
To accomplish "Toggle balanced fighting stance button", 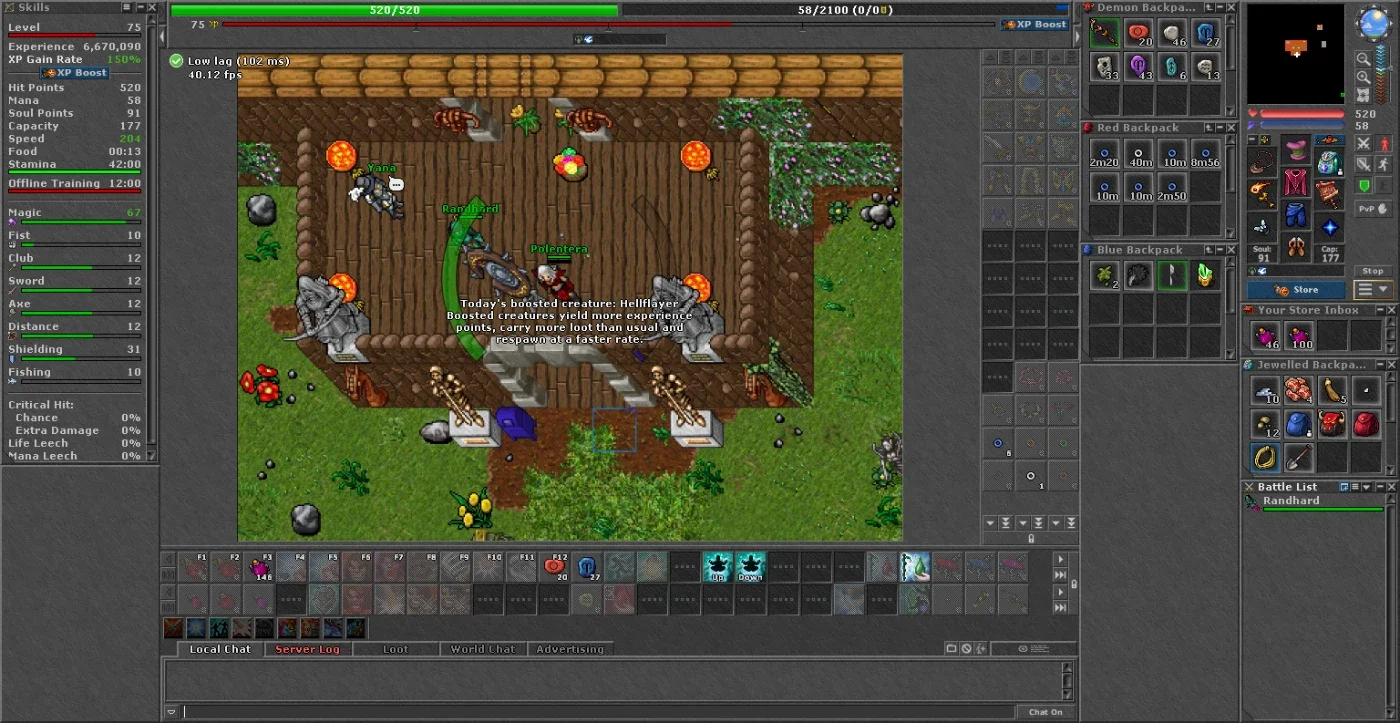I will (x=1362, y=165).
